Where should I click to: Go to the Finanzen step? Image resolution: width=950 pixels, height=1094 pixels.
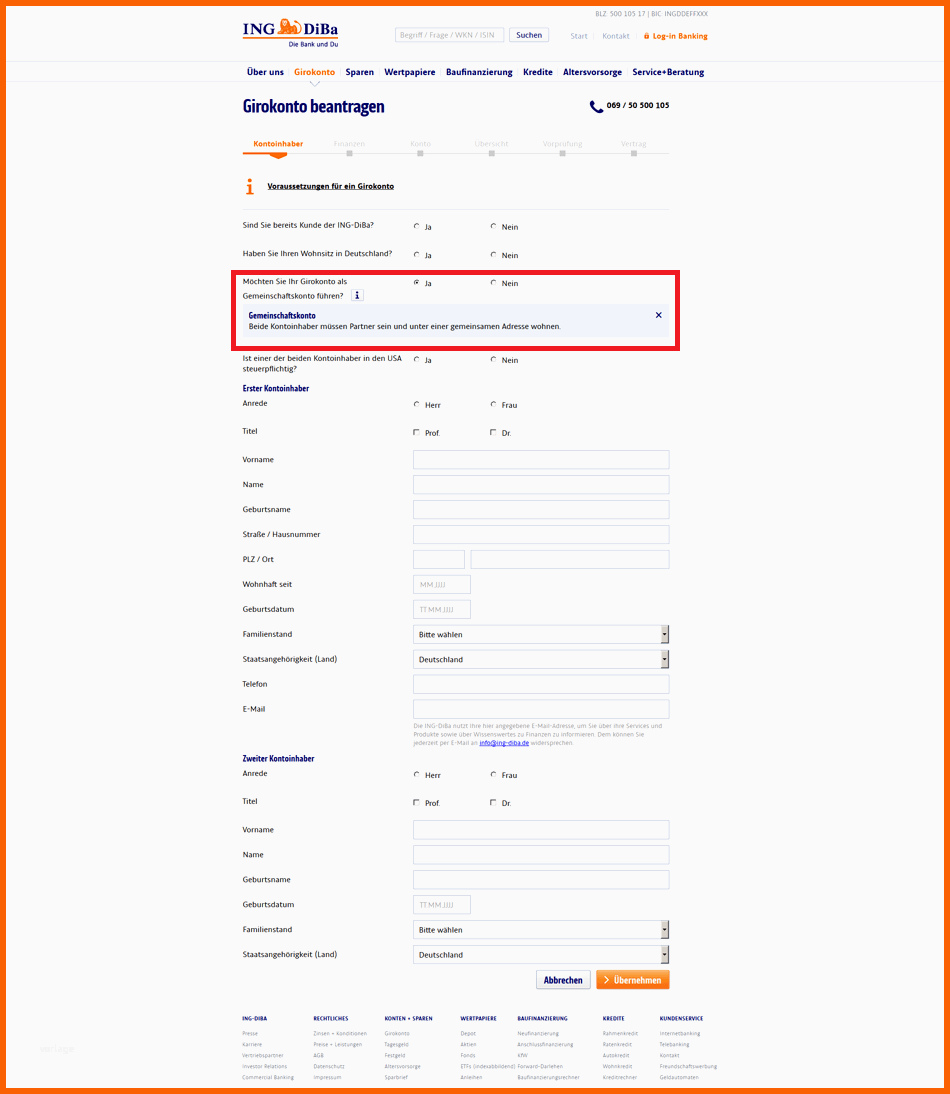pos(349,144)
